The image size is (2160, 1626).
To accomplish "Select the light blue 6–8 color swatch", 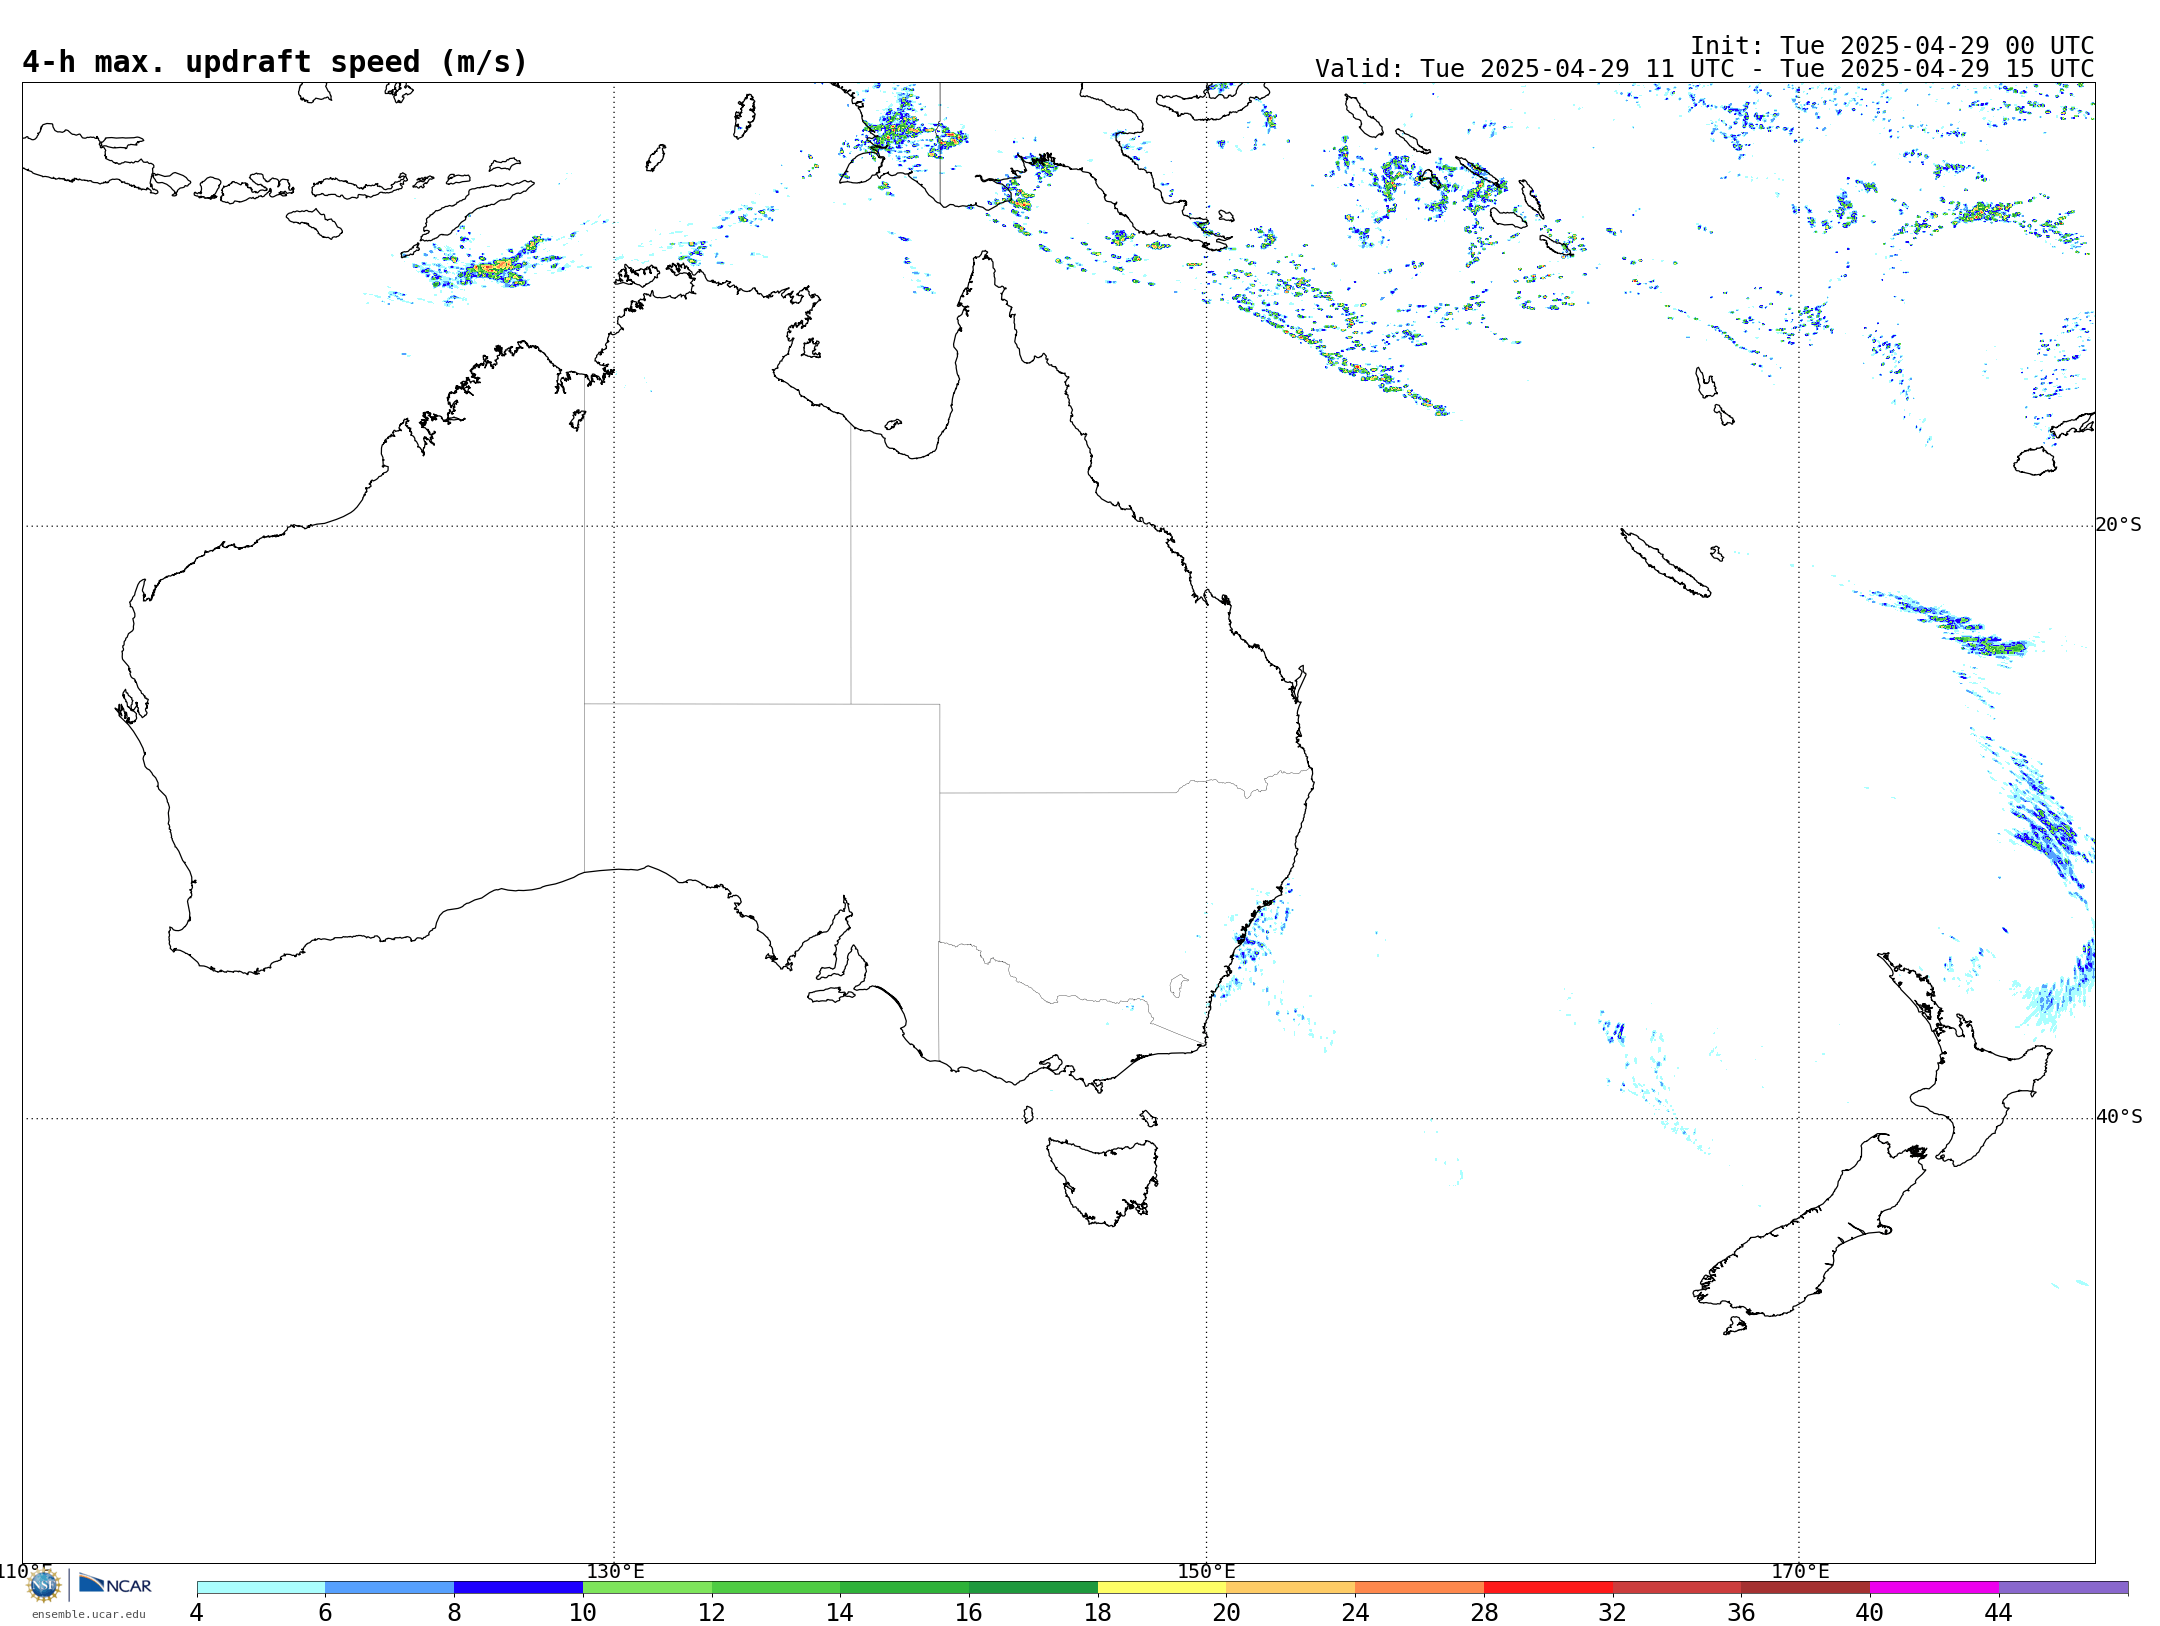I will click(390, 1587).
